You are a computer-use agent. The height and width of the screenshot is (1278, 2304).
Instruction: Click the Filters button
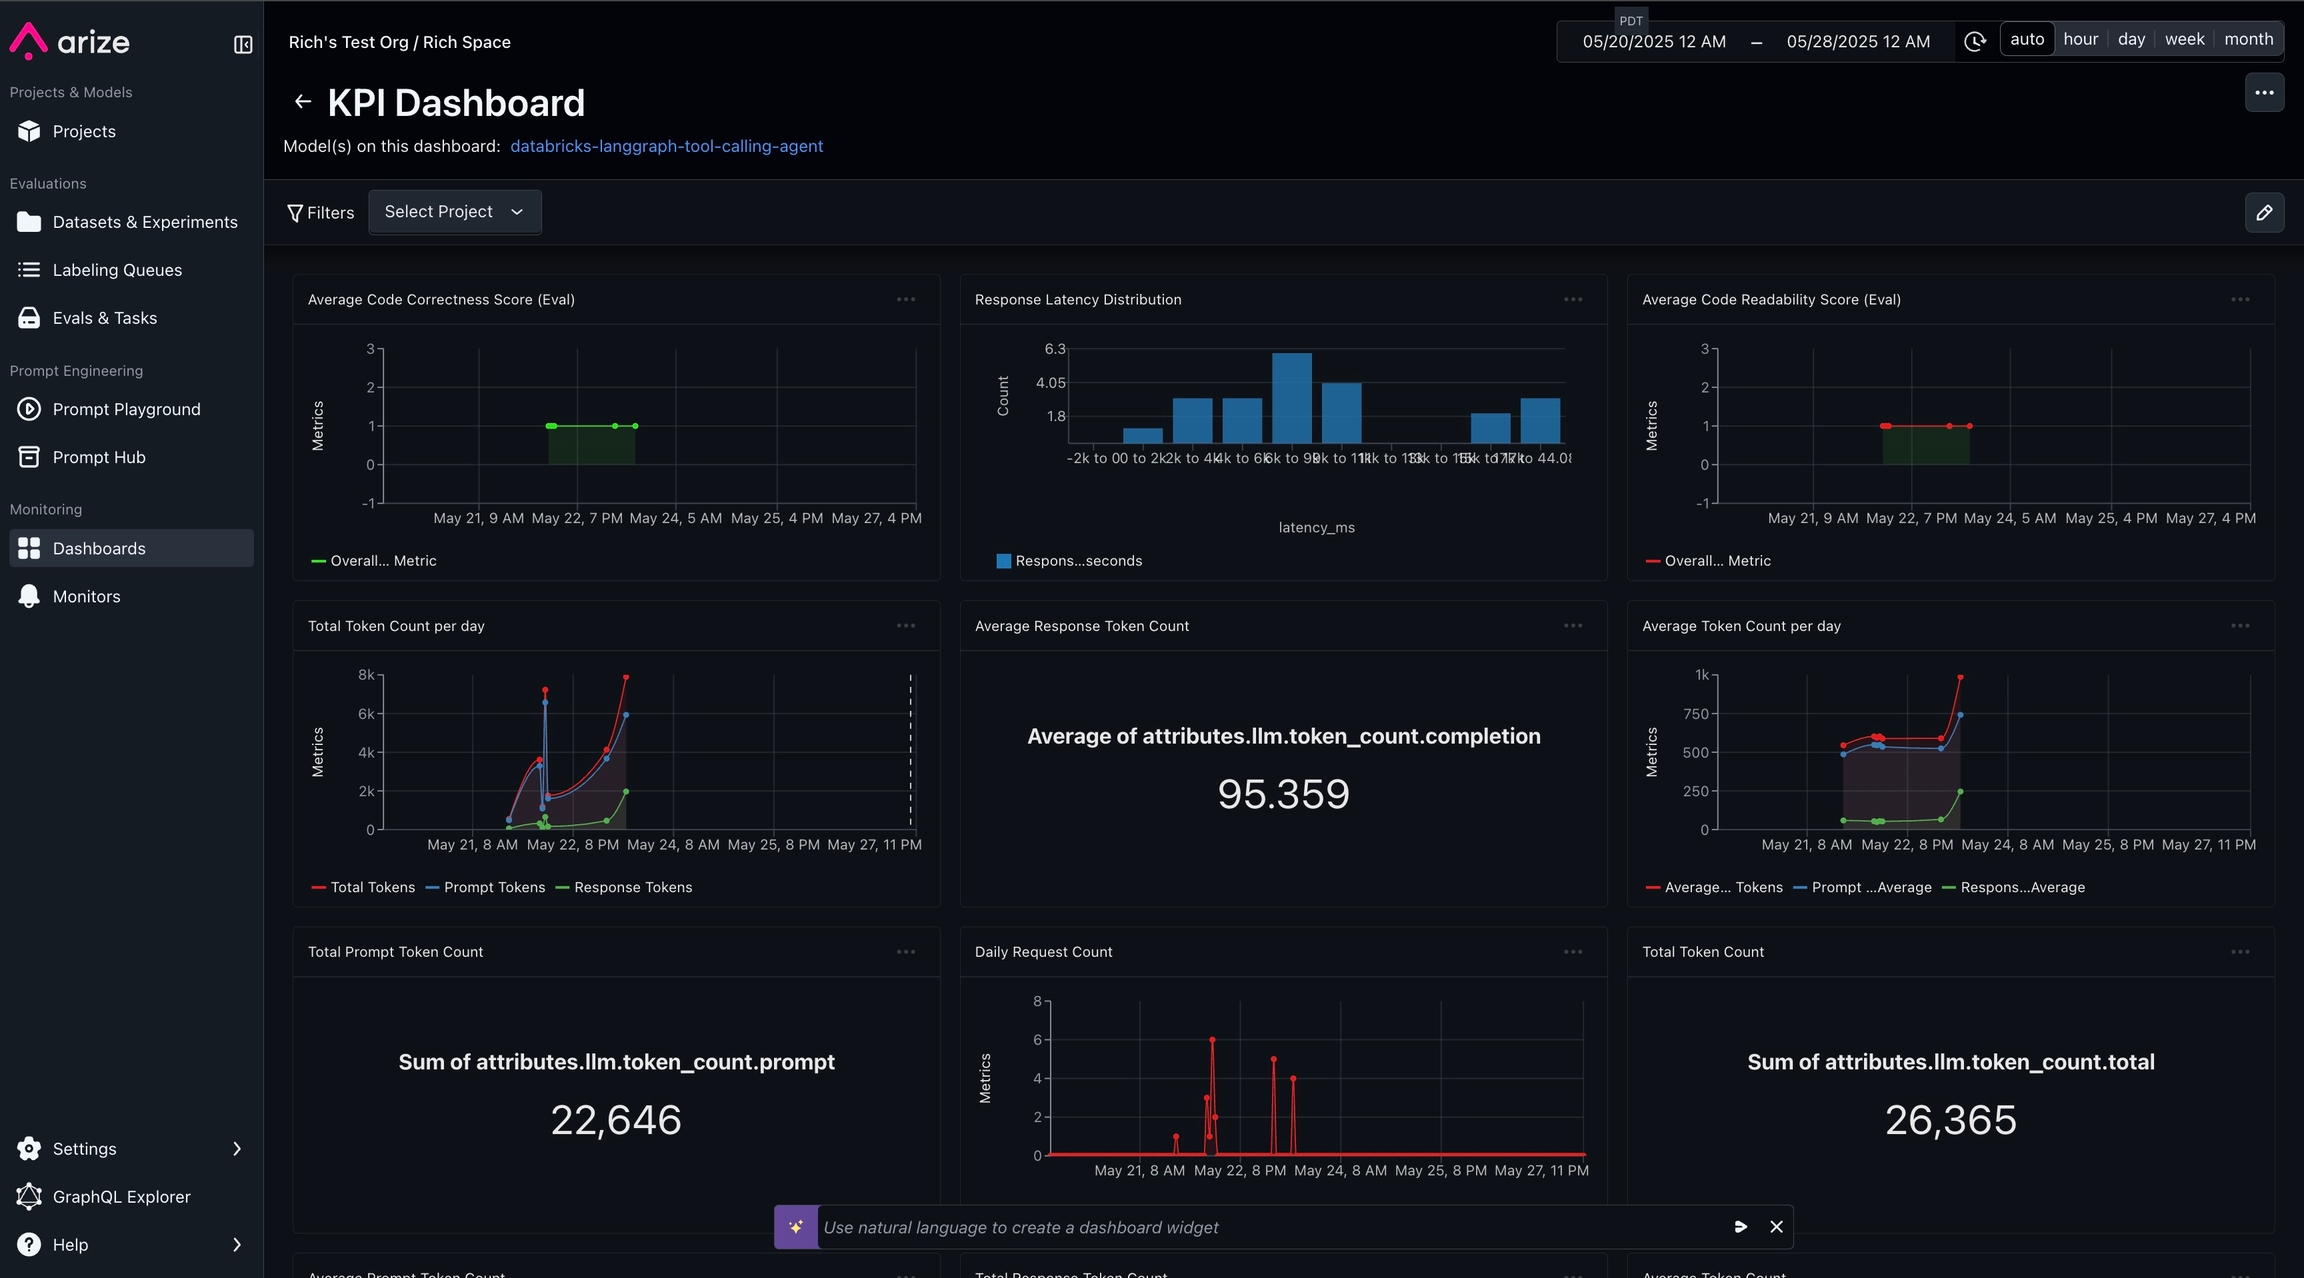[320, 212]
